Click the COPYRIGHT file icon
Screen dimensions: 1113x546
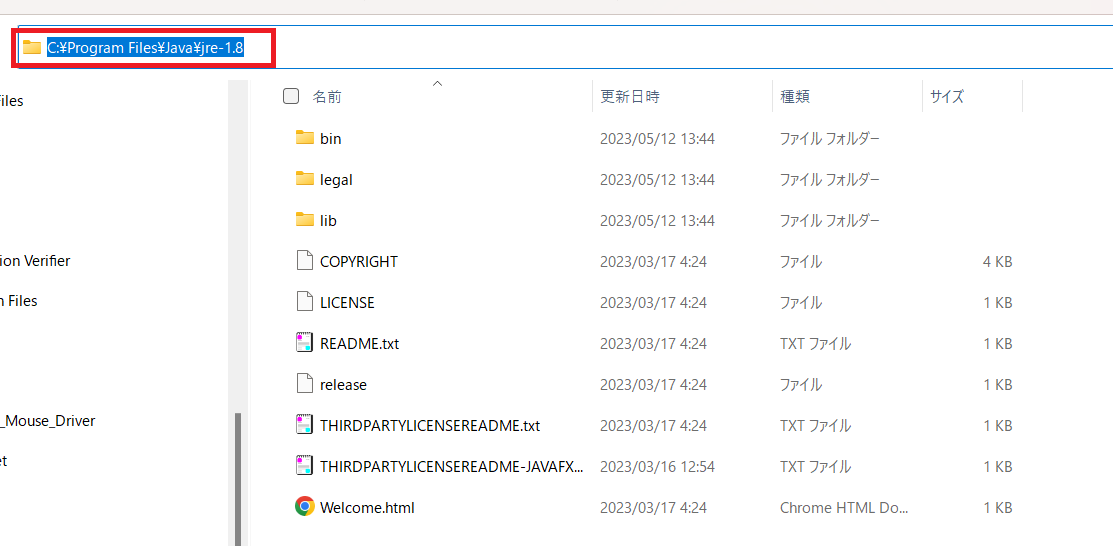pos(305,261)
